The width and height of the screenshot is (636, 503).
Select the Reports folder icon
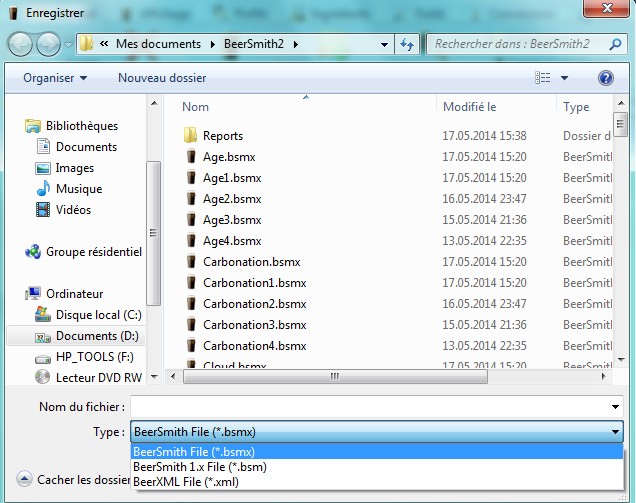coord(191,136)
